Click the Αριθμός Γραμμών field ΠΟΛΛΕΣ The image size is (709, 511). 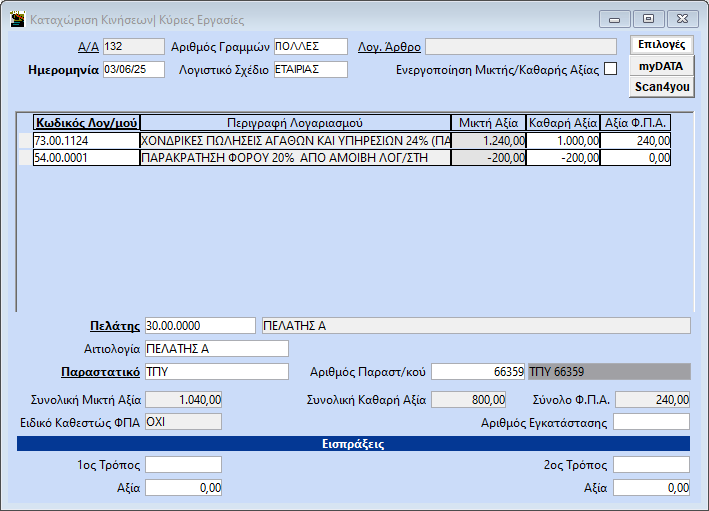pos(311,47)
